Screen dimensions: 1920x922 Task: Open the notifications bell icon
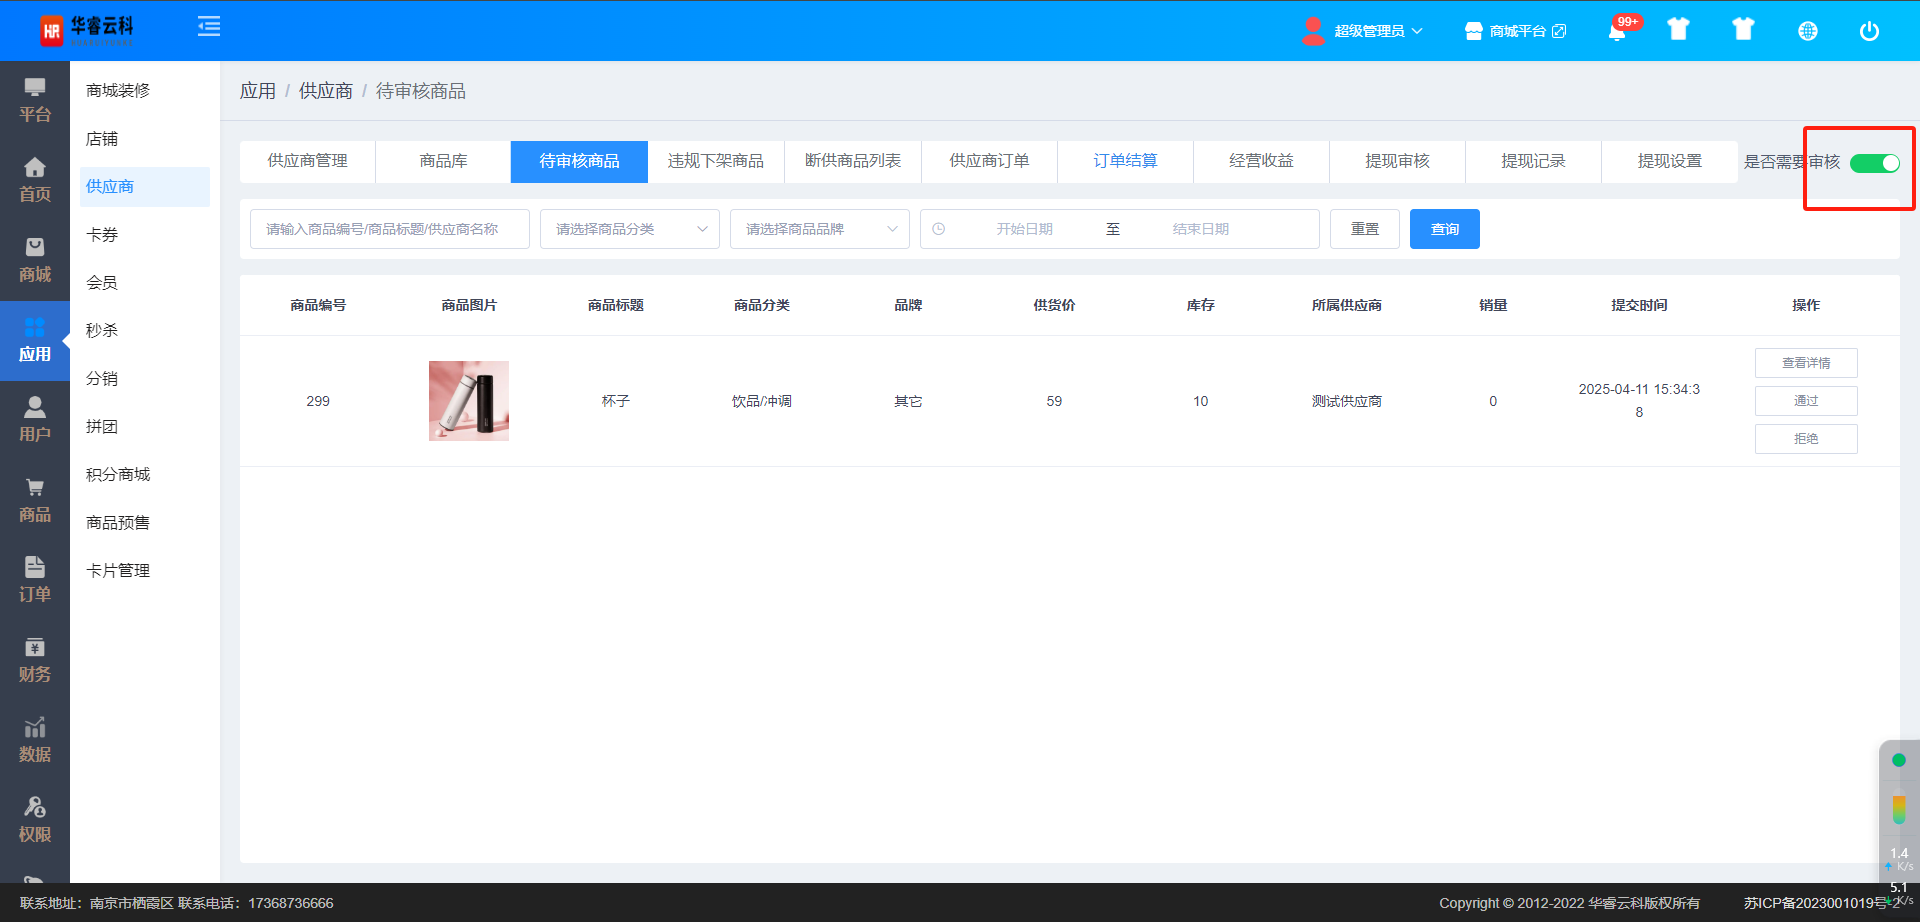pos(1617,31)
